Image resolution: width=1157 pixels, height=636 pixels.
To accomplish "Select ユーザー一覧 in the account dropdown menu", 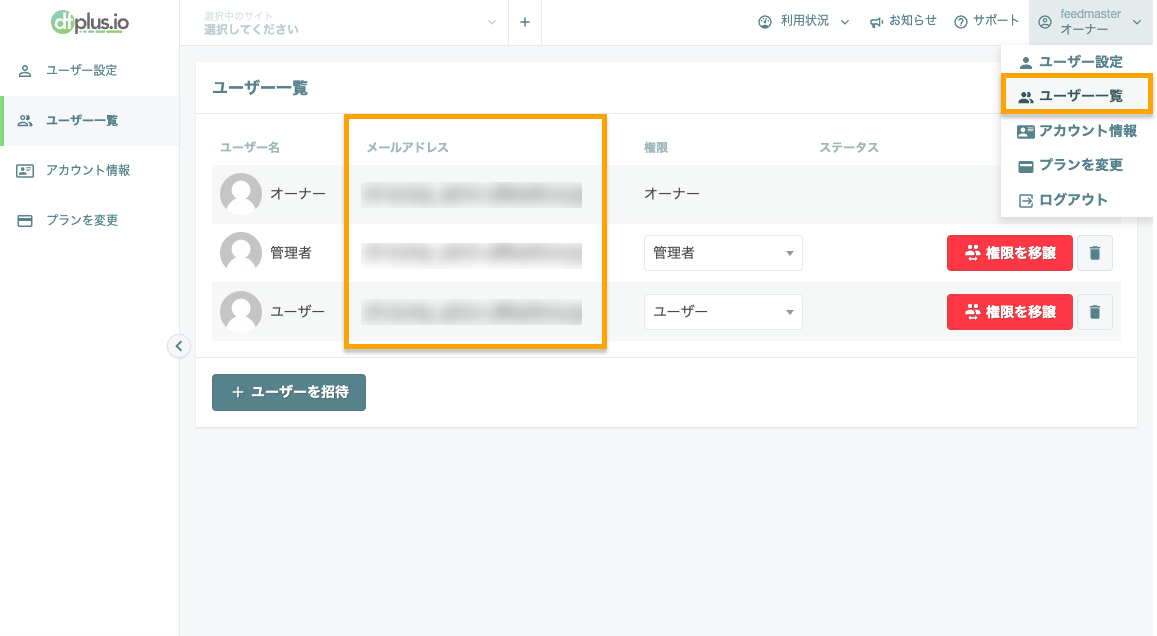I will click(x=1077, y=96).
